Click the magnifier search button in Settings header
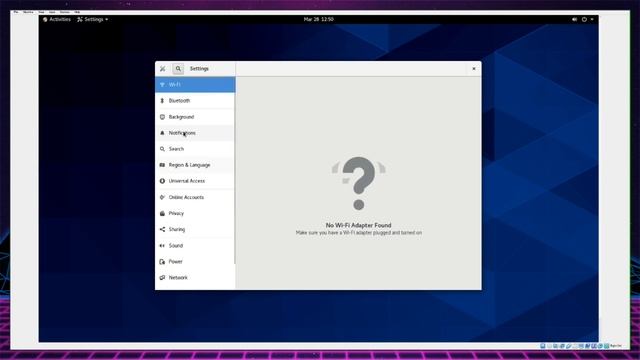 tap(178, 69)
